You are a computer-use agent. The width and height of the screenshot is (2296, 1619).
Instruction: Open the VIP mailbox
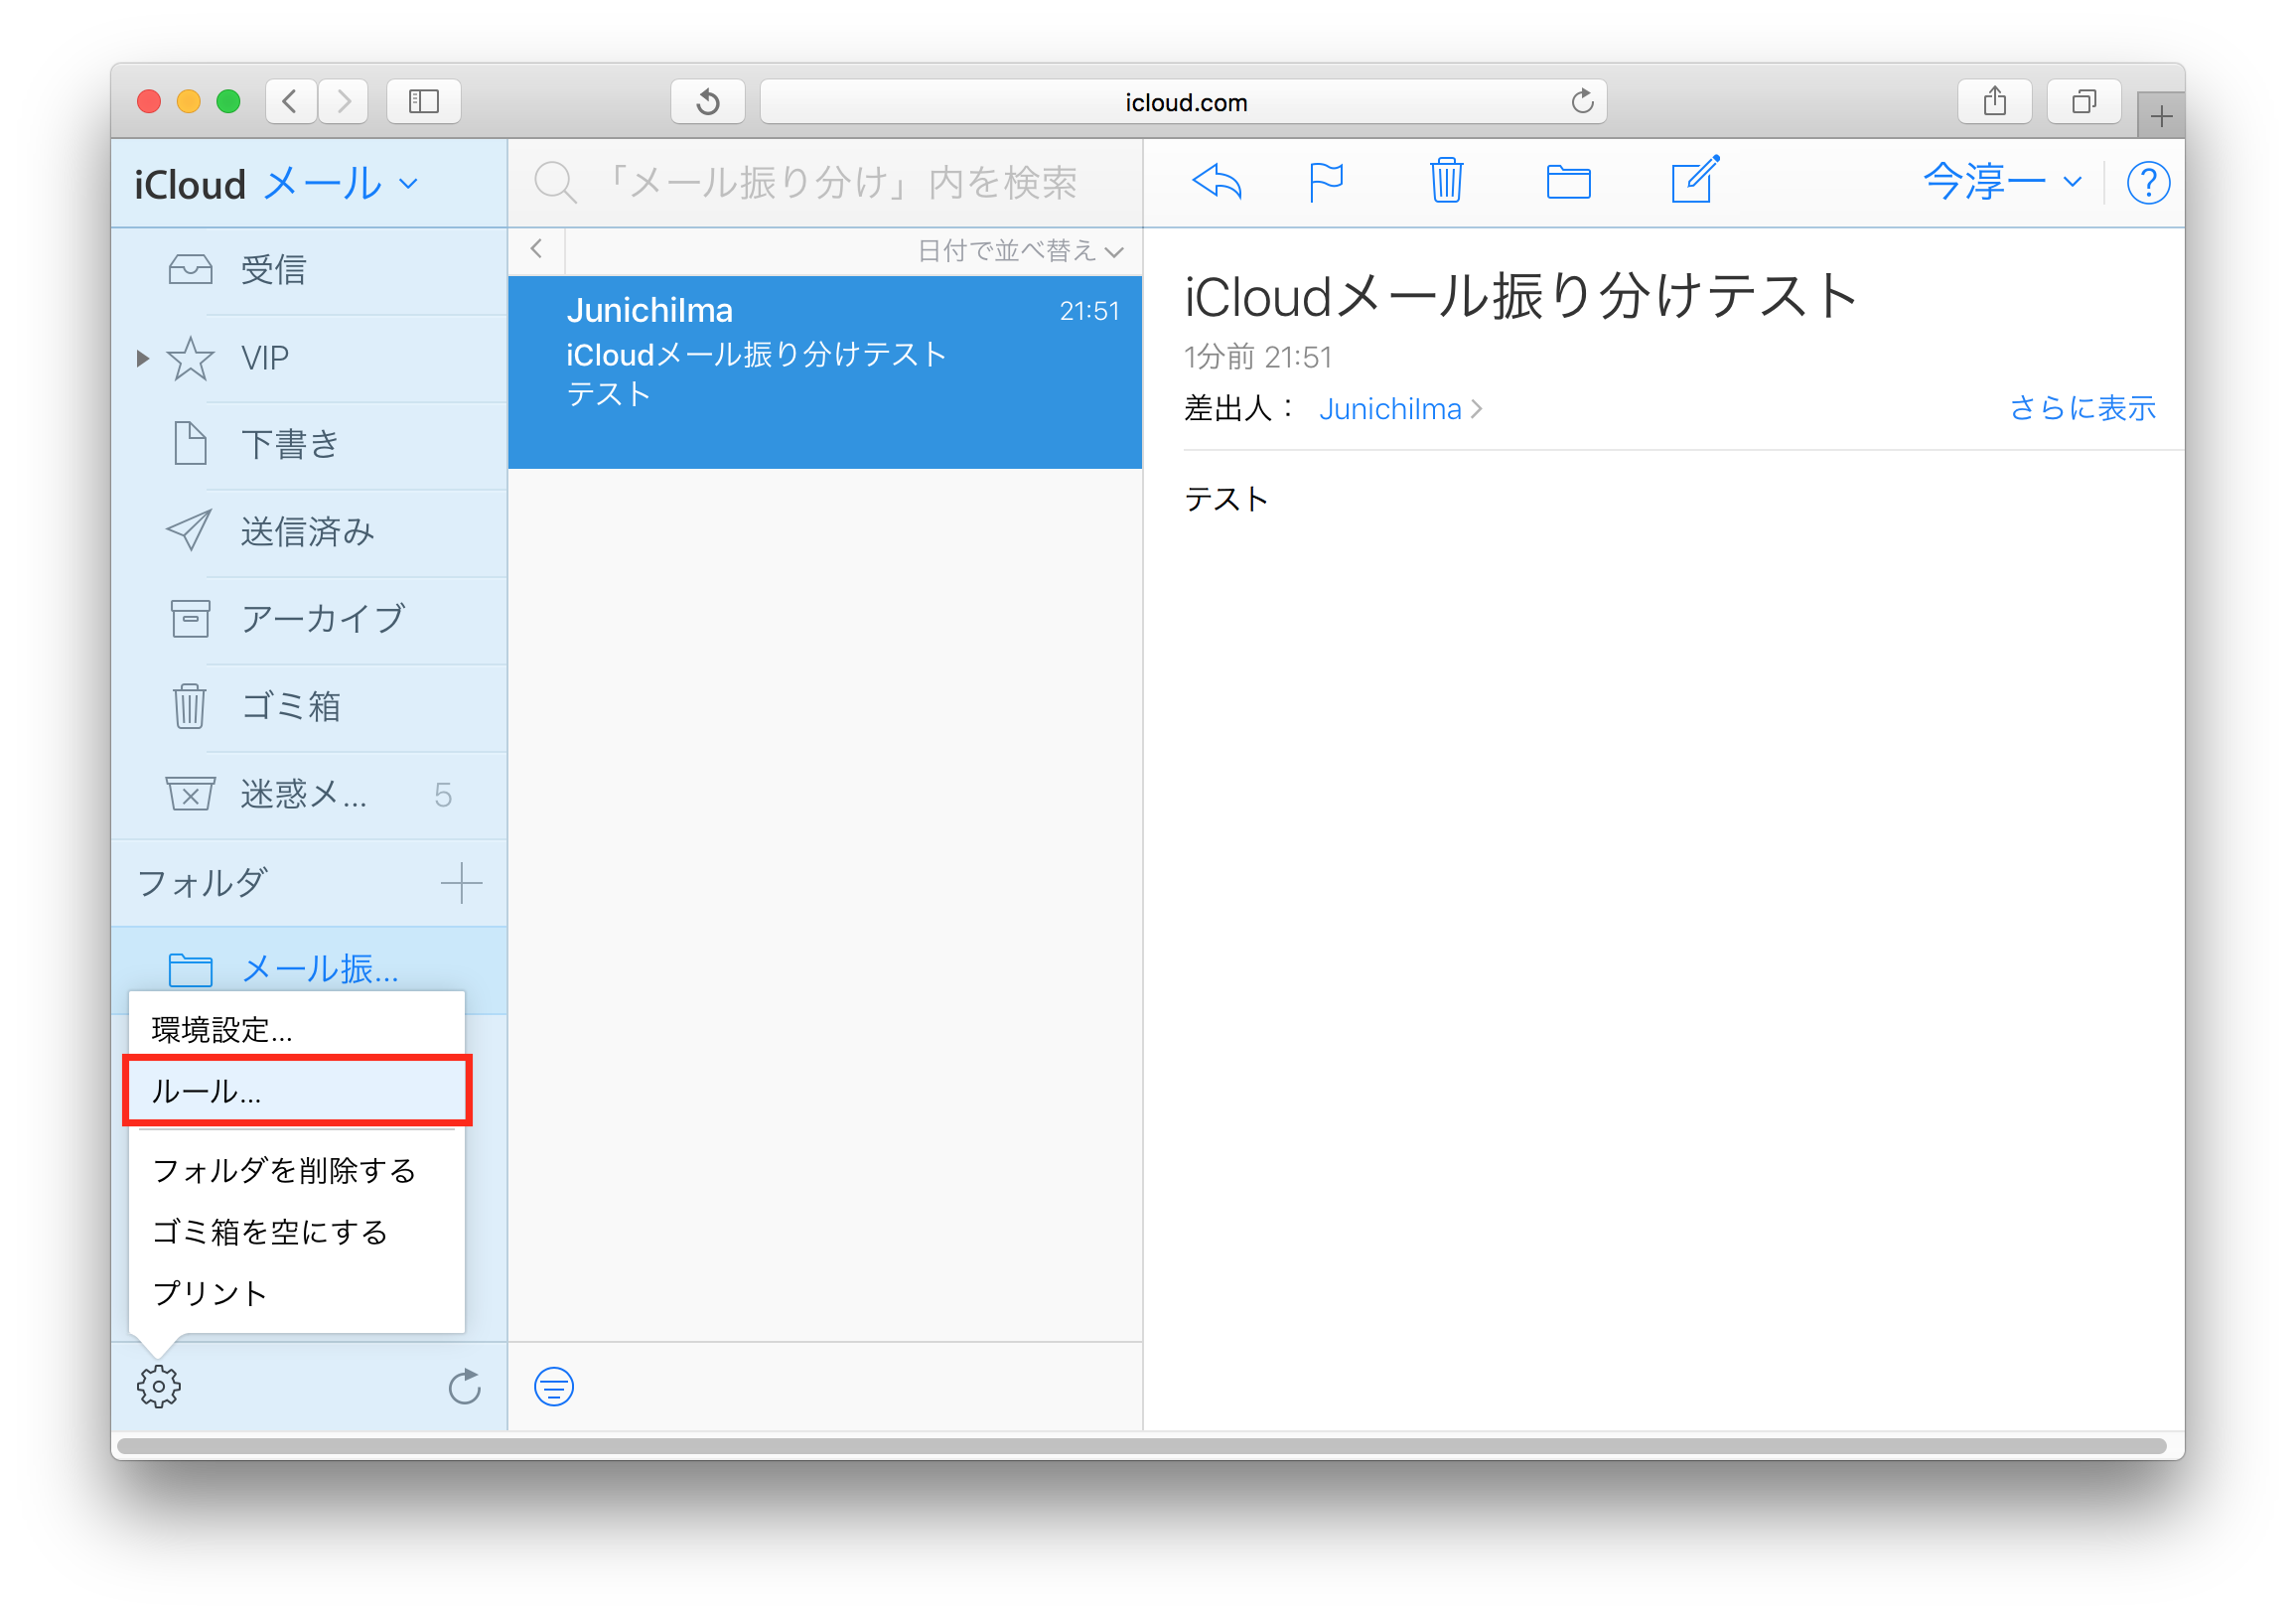pos(309,358)
